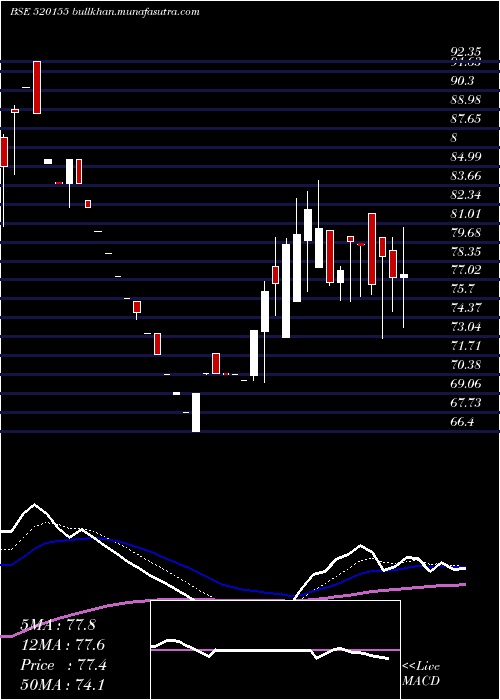Click the 79.68 price axis label

(x=466, y=233)
